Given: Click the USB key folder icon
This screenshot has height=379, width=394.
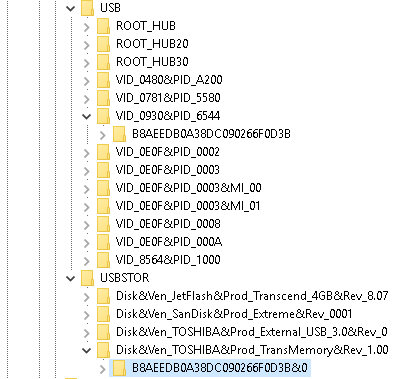Looking at the screenshot, I should click(87, 8).
